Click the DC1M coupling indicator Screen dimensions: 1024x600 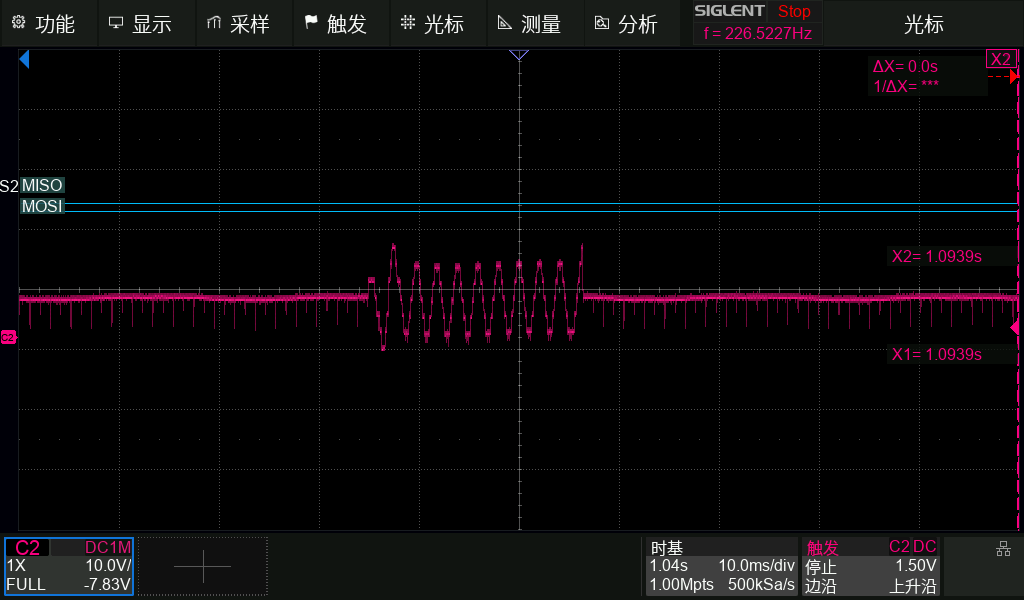coord(108,548)
